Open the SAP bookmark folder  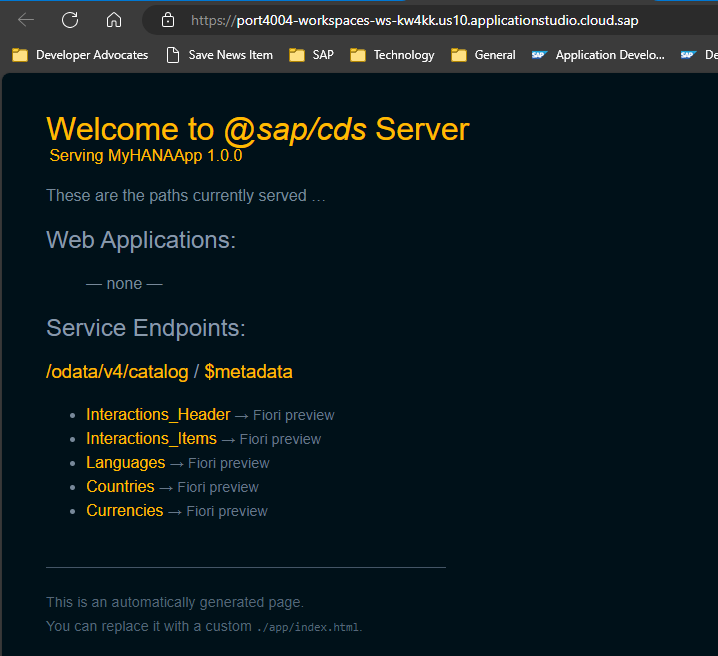click(311, 55)
